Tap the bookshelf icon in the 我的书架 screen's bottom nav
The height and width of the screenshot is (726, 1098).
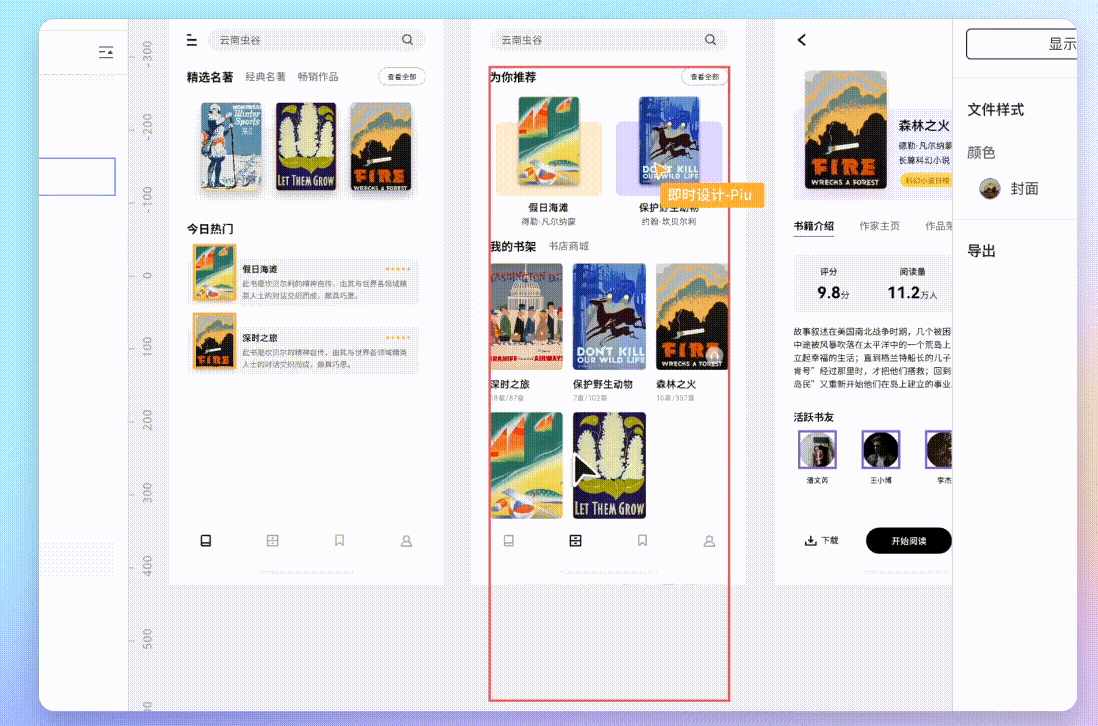(576, 540)
